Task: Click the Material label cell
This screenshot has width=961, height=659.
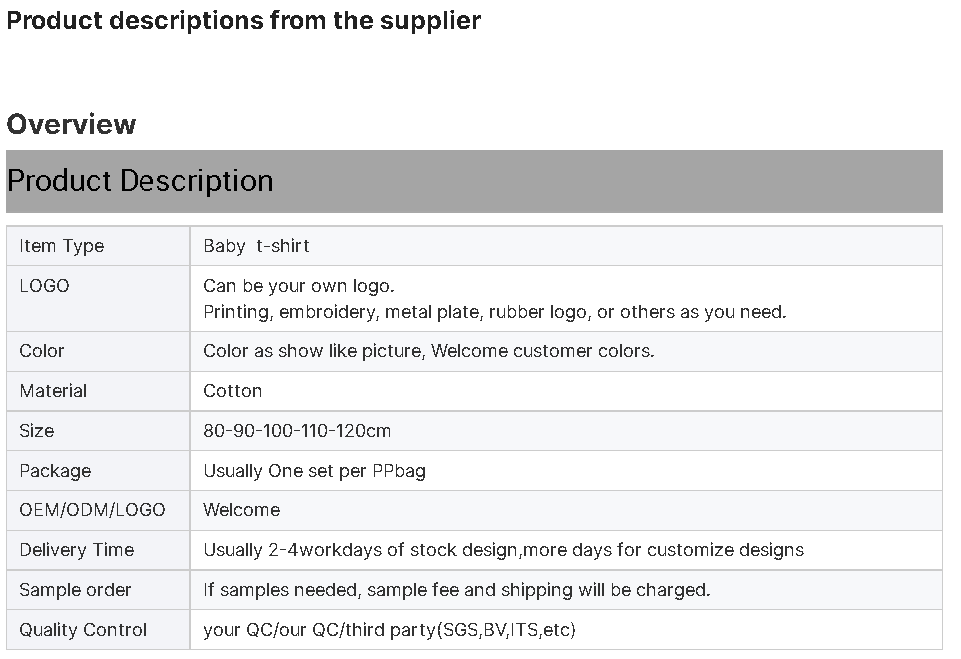Action: click(x=98, y=391)
